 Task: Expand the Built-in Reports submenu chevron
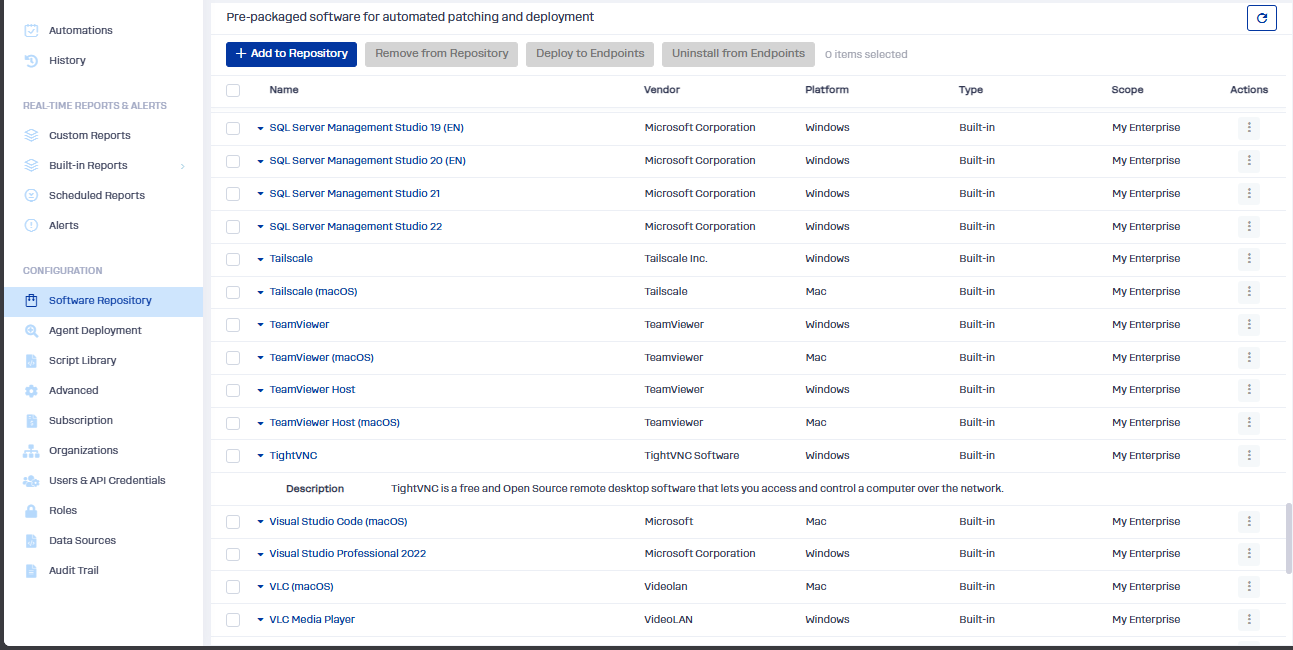click(x=182, y=166)
